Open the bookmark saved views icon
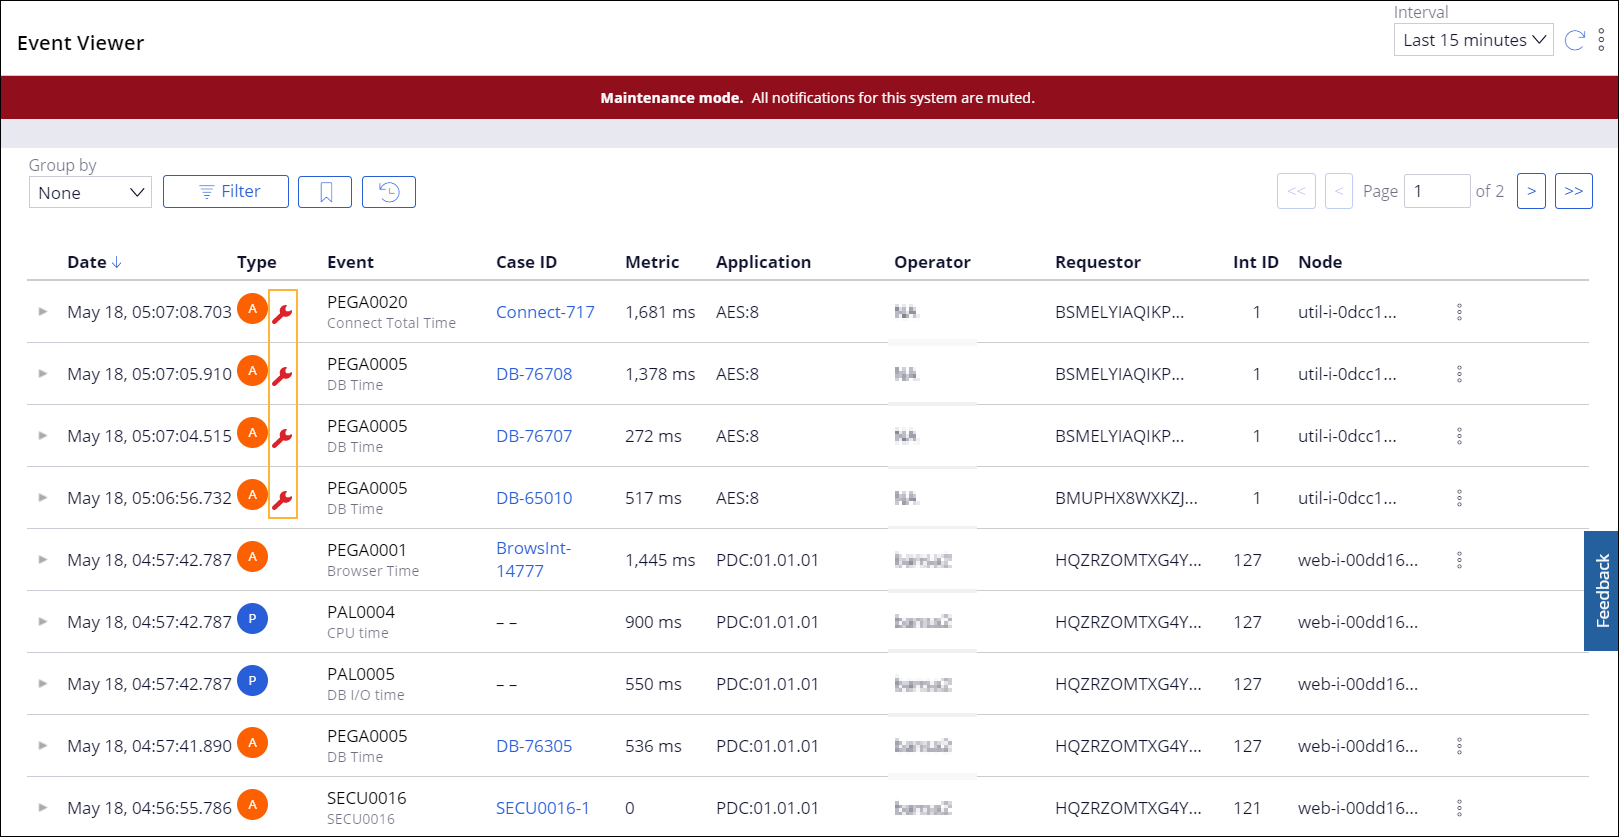Viewport: 1619px width, 837px height. 325,192
